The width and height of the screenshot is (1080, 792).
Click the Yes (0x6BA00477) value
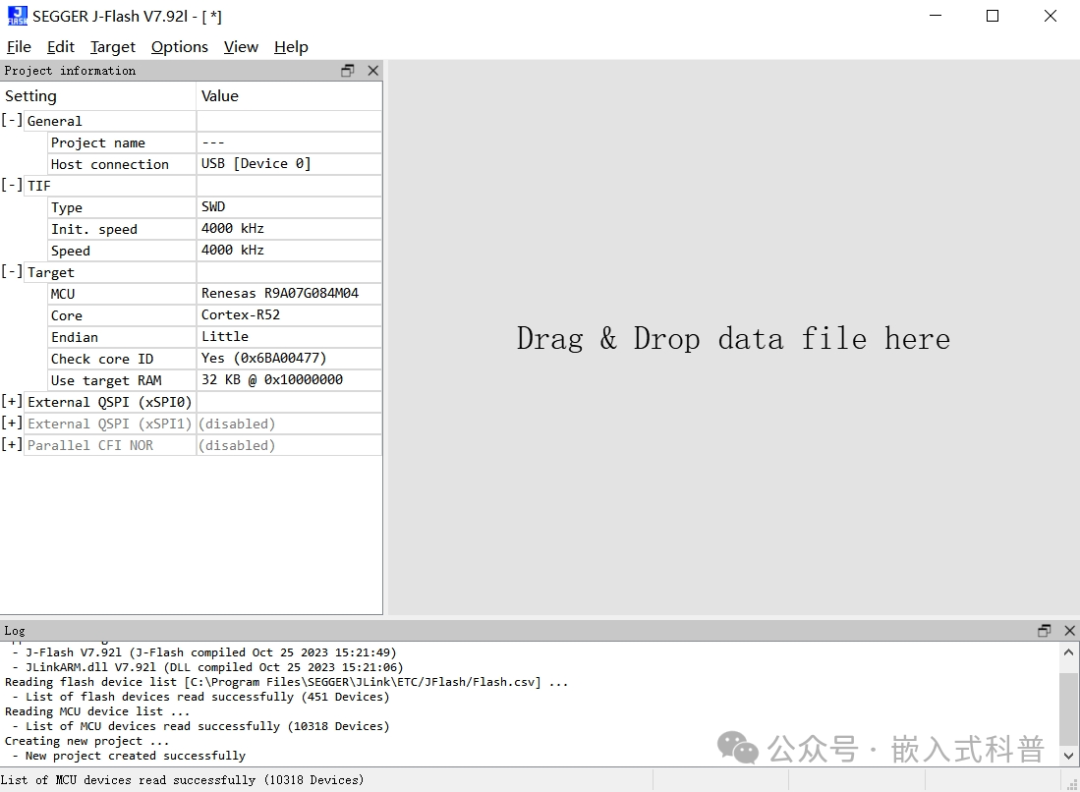point(263,358)
